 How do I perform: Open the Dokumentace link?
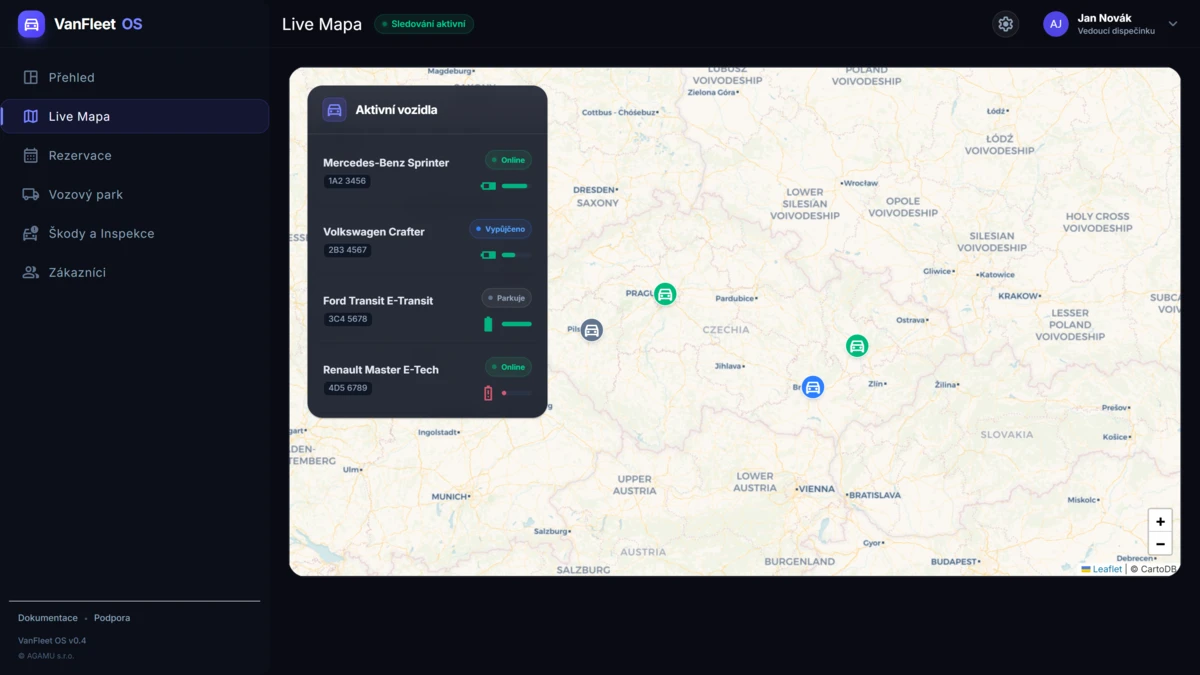pyautogui.click(x=48, y=618)
